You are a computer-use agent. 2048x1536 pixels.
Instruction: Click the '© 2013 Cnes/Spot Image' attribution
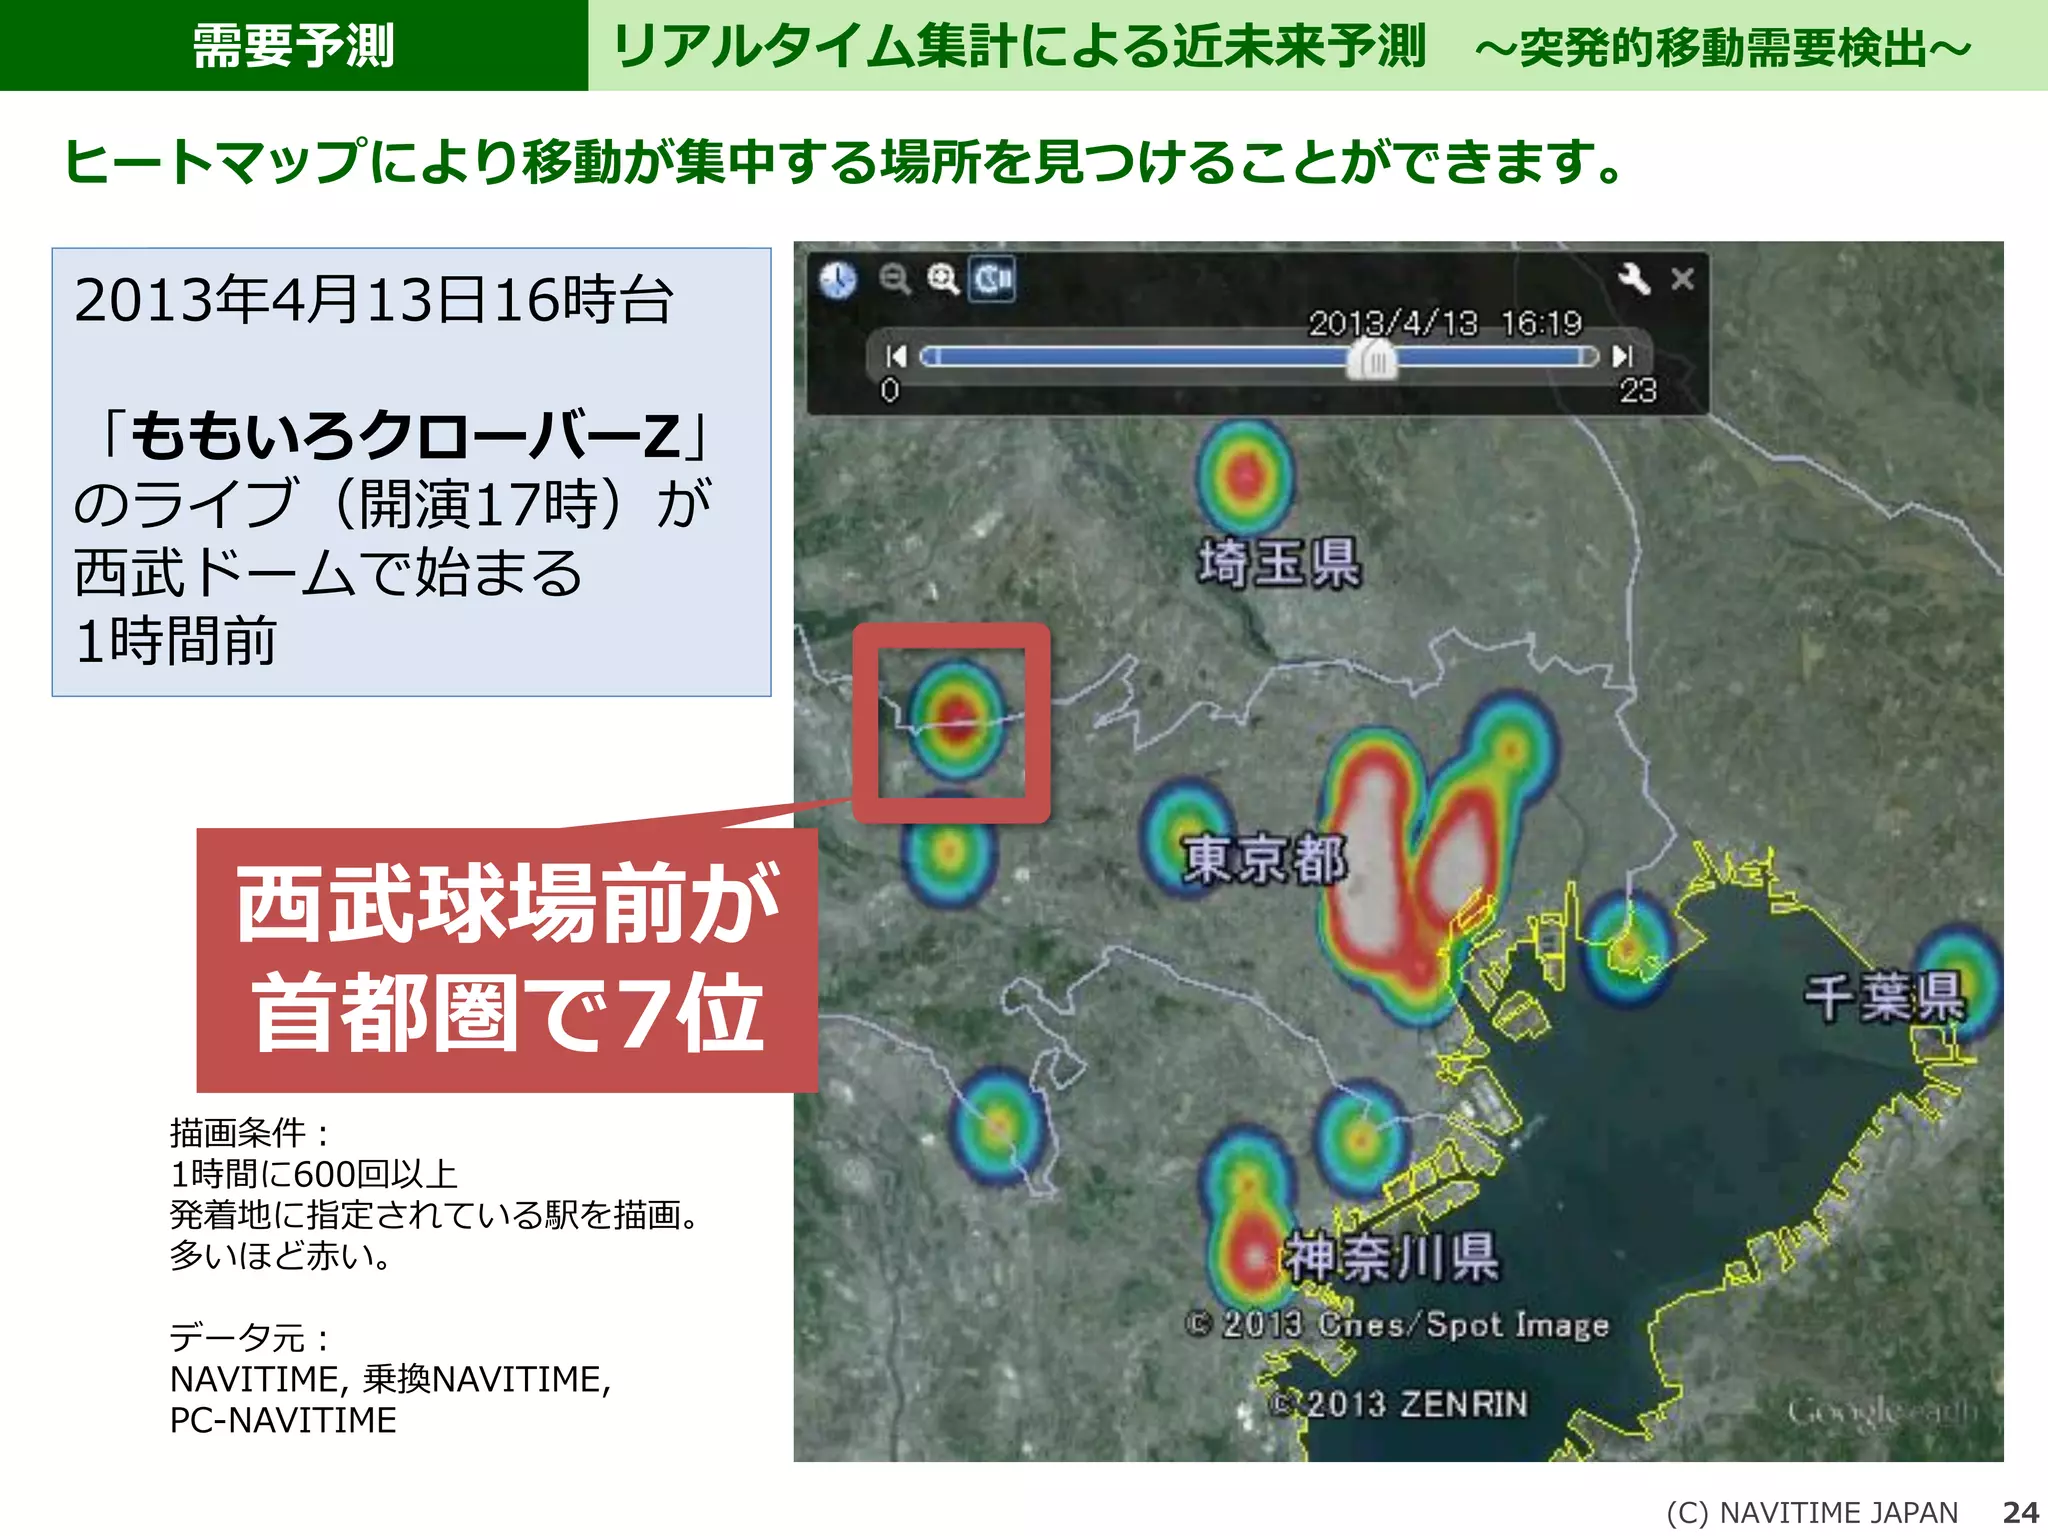[x=1397, y=1324]
